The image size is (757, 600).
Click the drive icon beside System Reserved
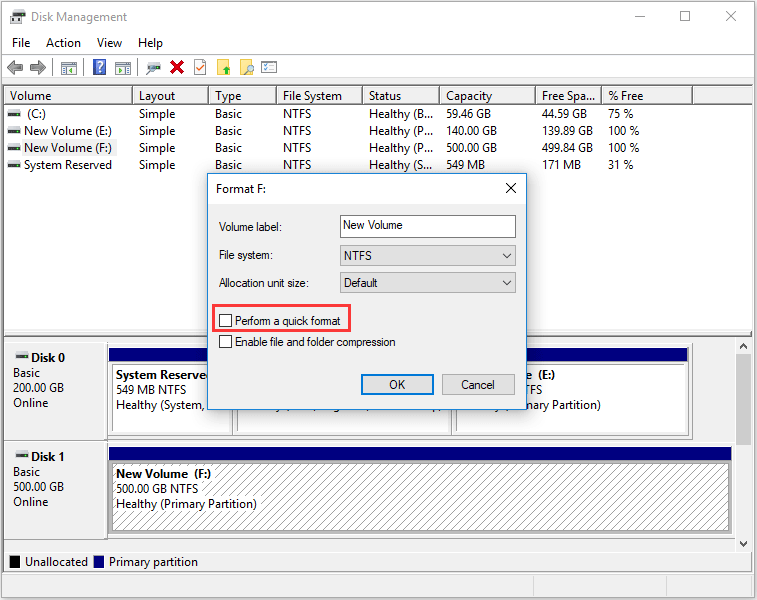coord(14,165)
